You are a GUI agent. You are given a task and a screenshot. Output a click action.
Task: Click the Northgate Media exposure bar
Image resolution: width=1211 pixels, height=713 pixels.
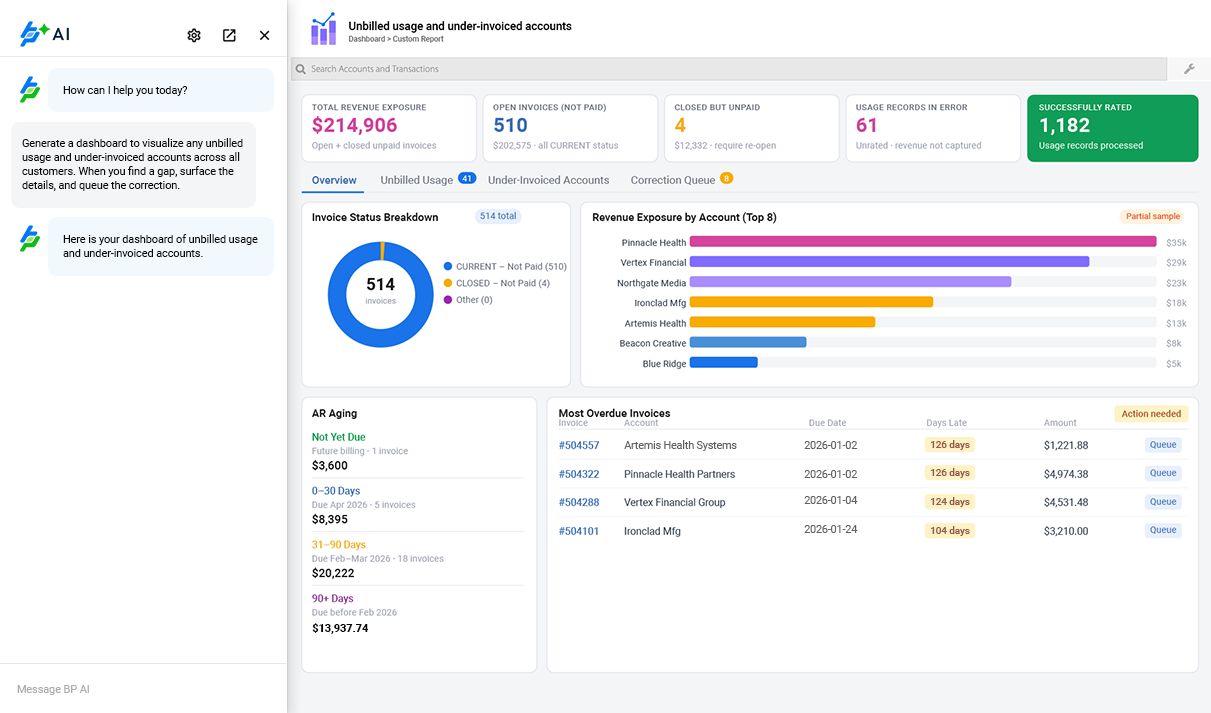pos(850,282)
